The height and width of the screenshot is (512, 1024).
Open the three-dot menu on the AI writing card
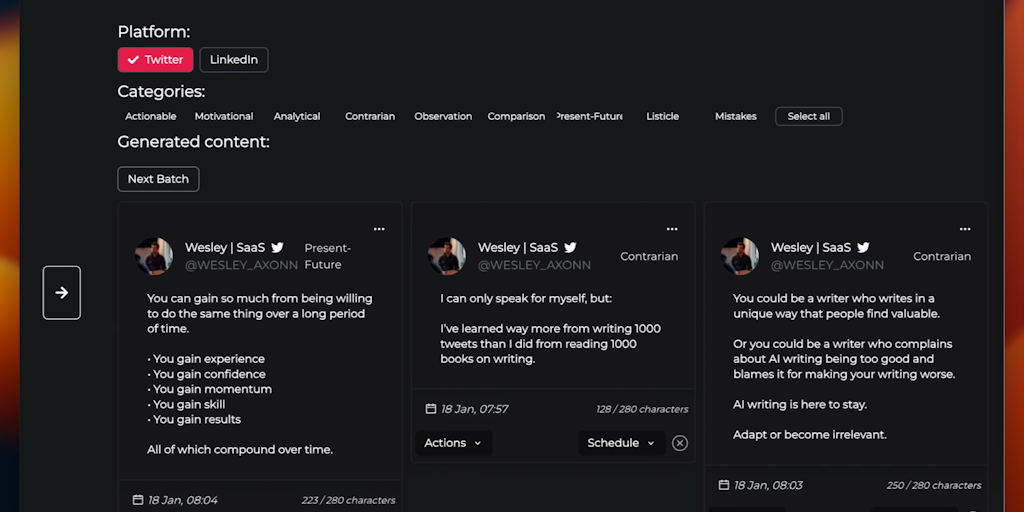(965, 229)
